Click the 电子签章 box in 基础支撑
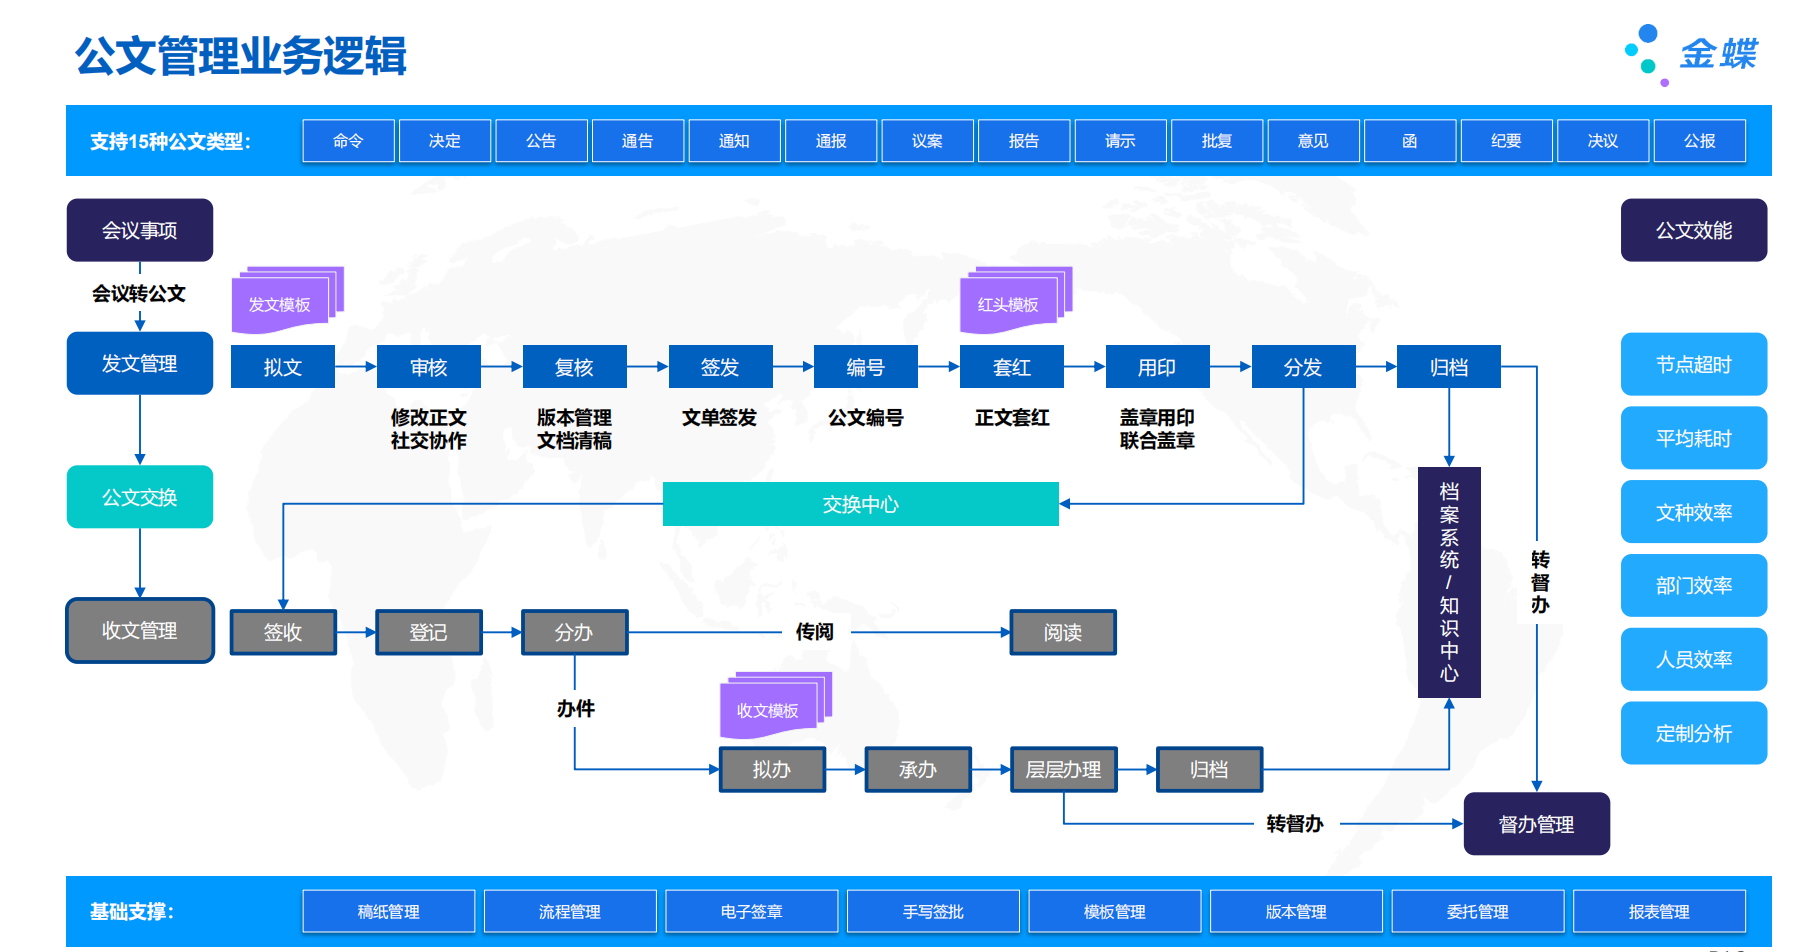Screen dimensions: 1811x952 pyautogui.click(x=751, y=911)
